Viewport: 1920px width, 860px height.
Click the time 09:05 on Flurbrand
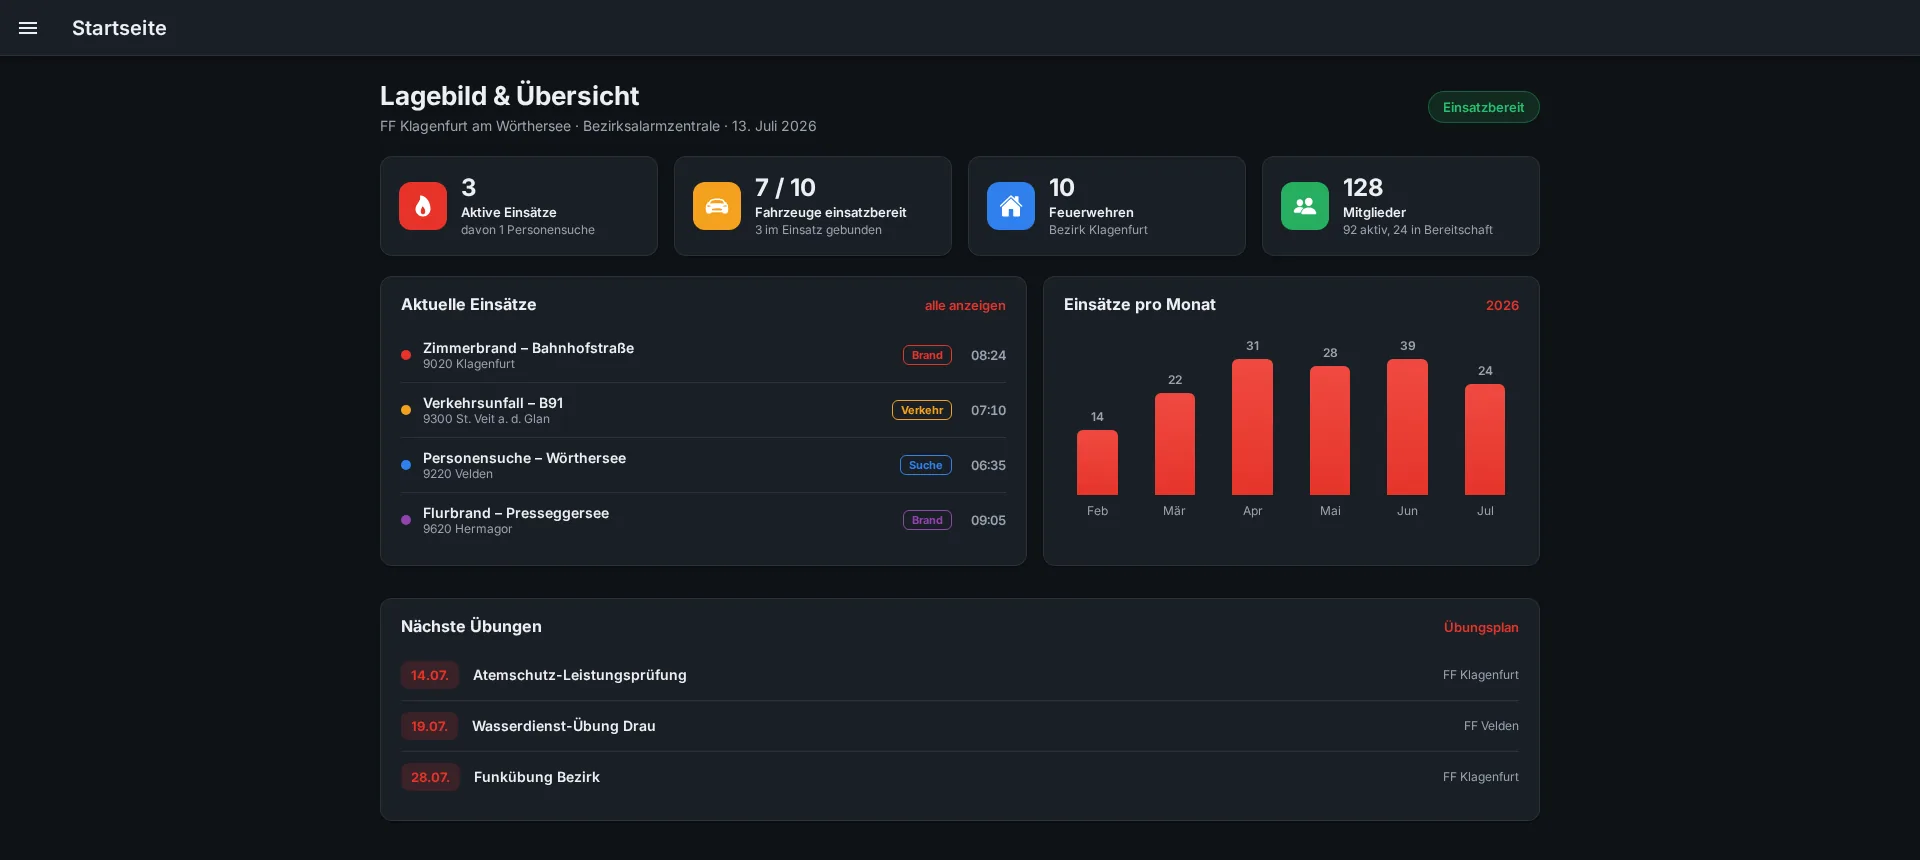click(x=988, y=520)
